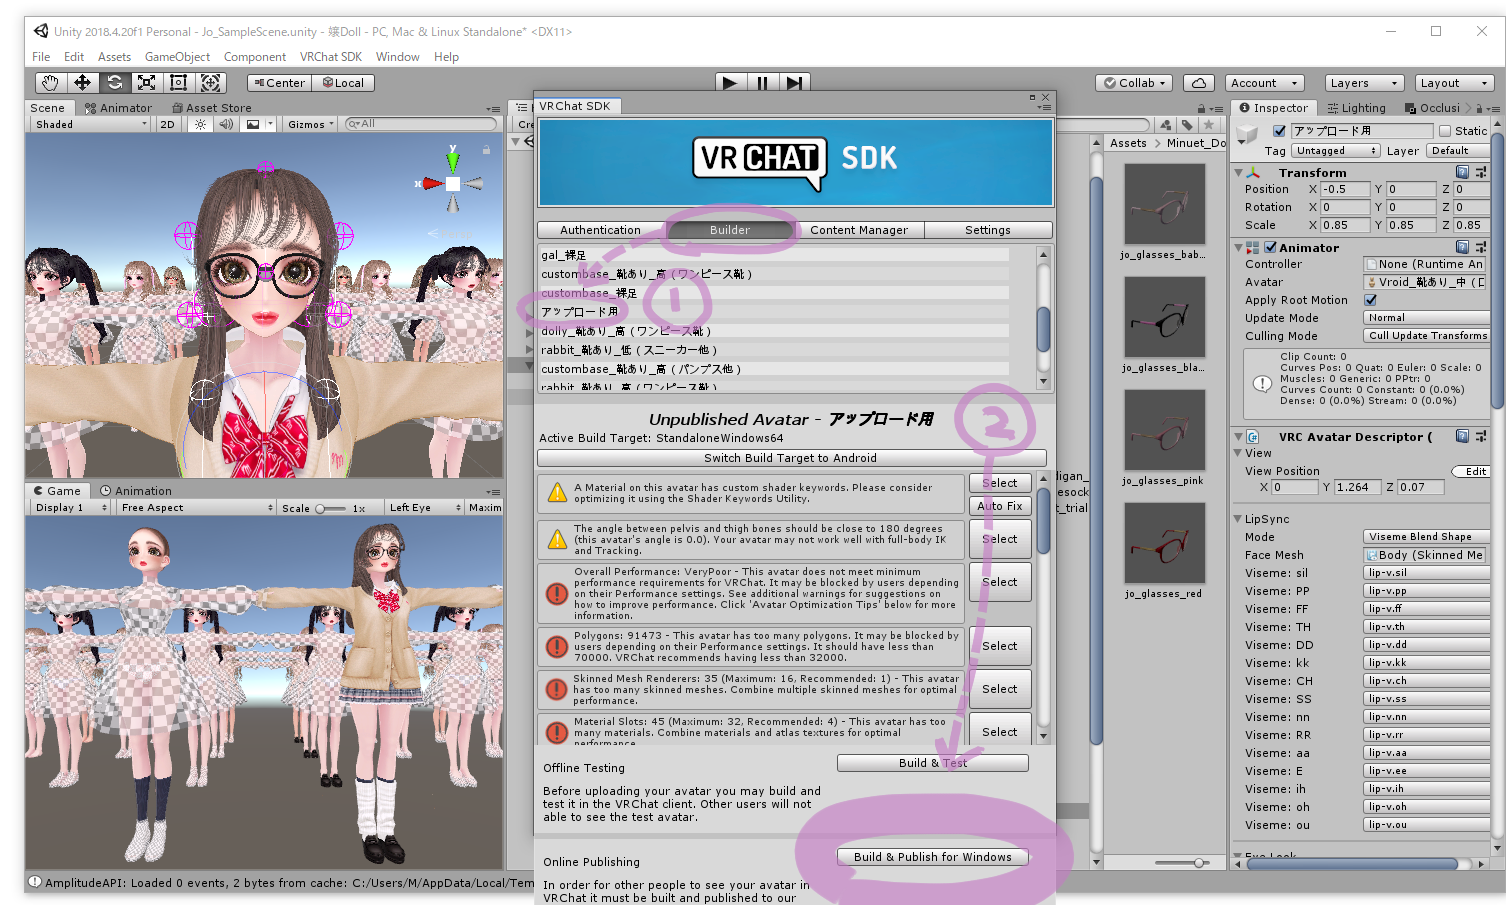Open the Display 1 dropdown
Image resolution: width=1506 pixels, height=905 pixels.
coord(71,508)
